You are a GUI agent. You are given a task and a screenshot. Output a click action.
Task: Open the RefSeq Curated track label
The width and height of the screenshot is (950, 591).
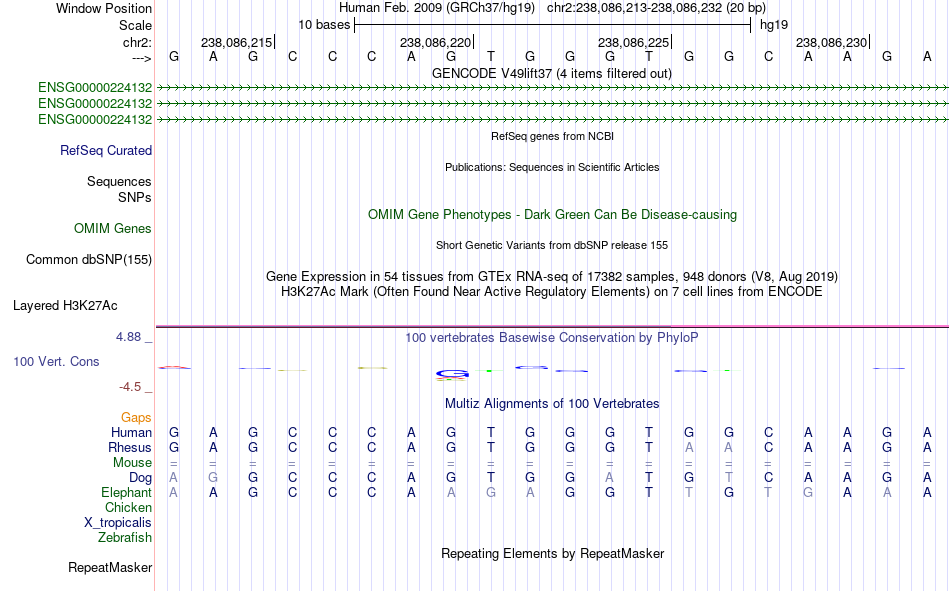[x=106, y=150]
